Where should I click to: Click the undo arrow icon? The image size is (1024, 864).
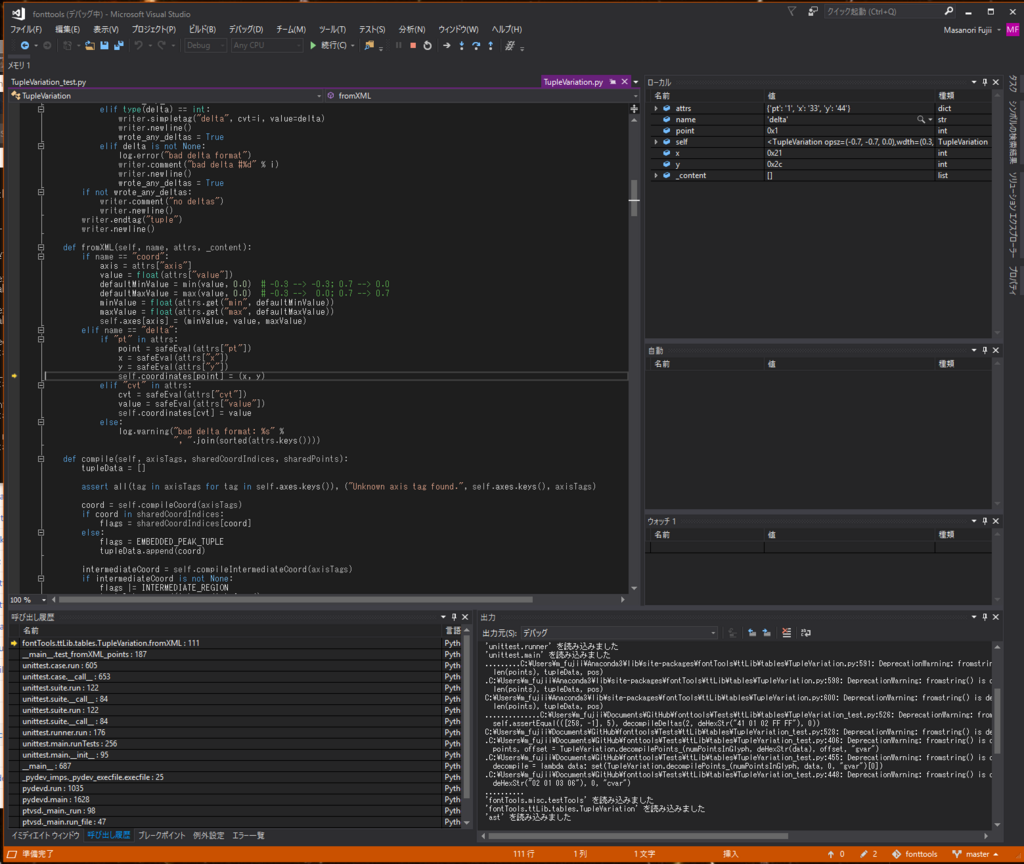tap(138, 46)
